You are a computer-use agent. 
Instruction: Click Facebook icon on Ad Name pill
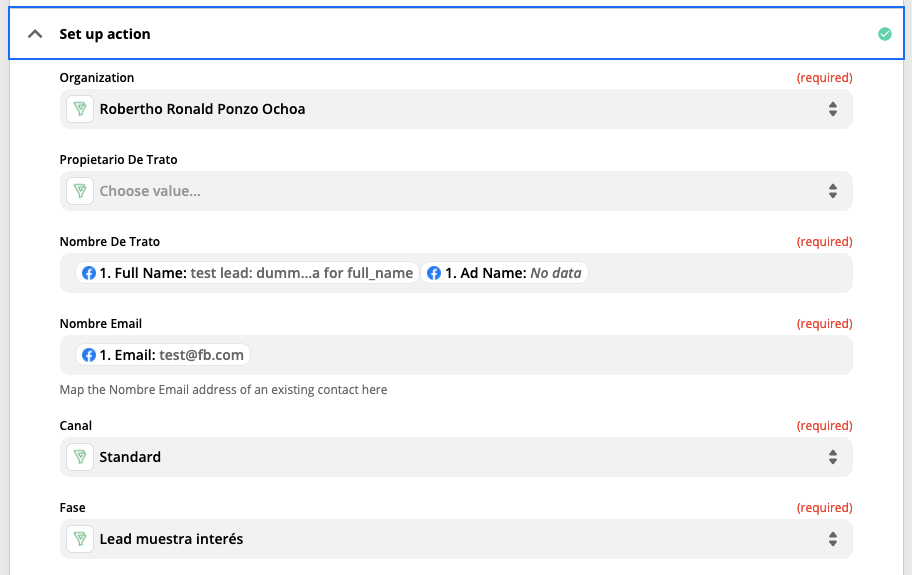pos(434,273)
